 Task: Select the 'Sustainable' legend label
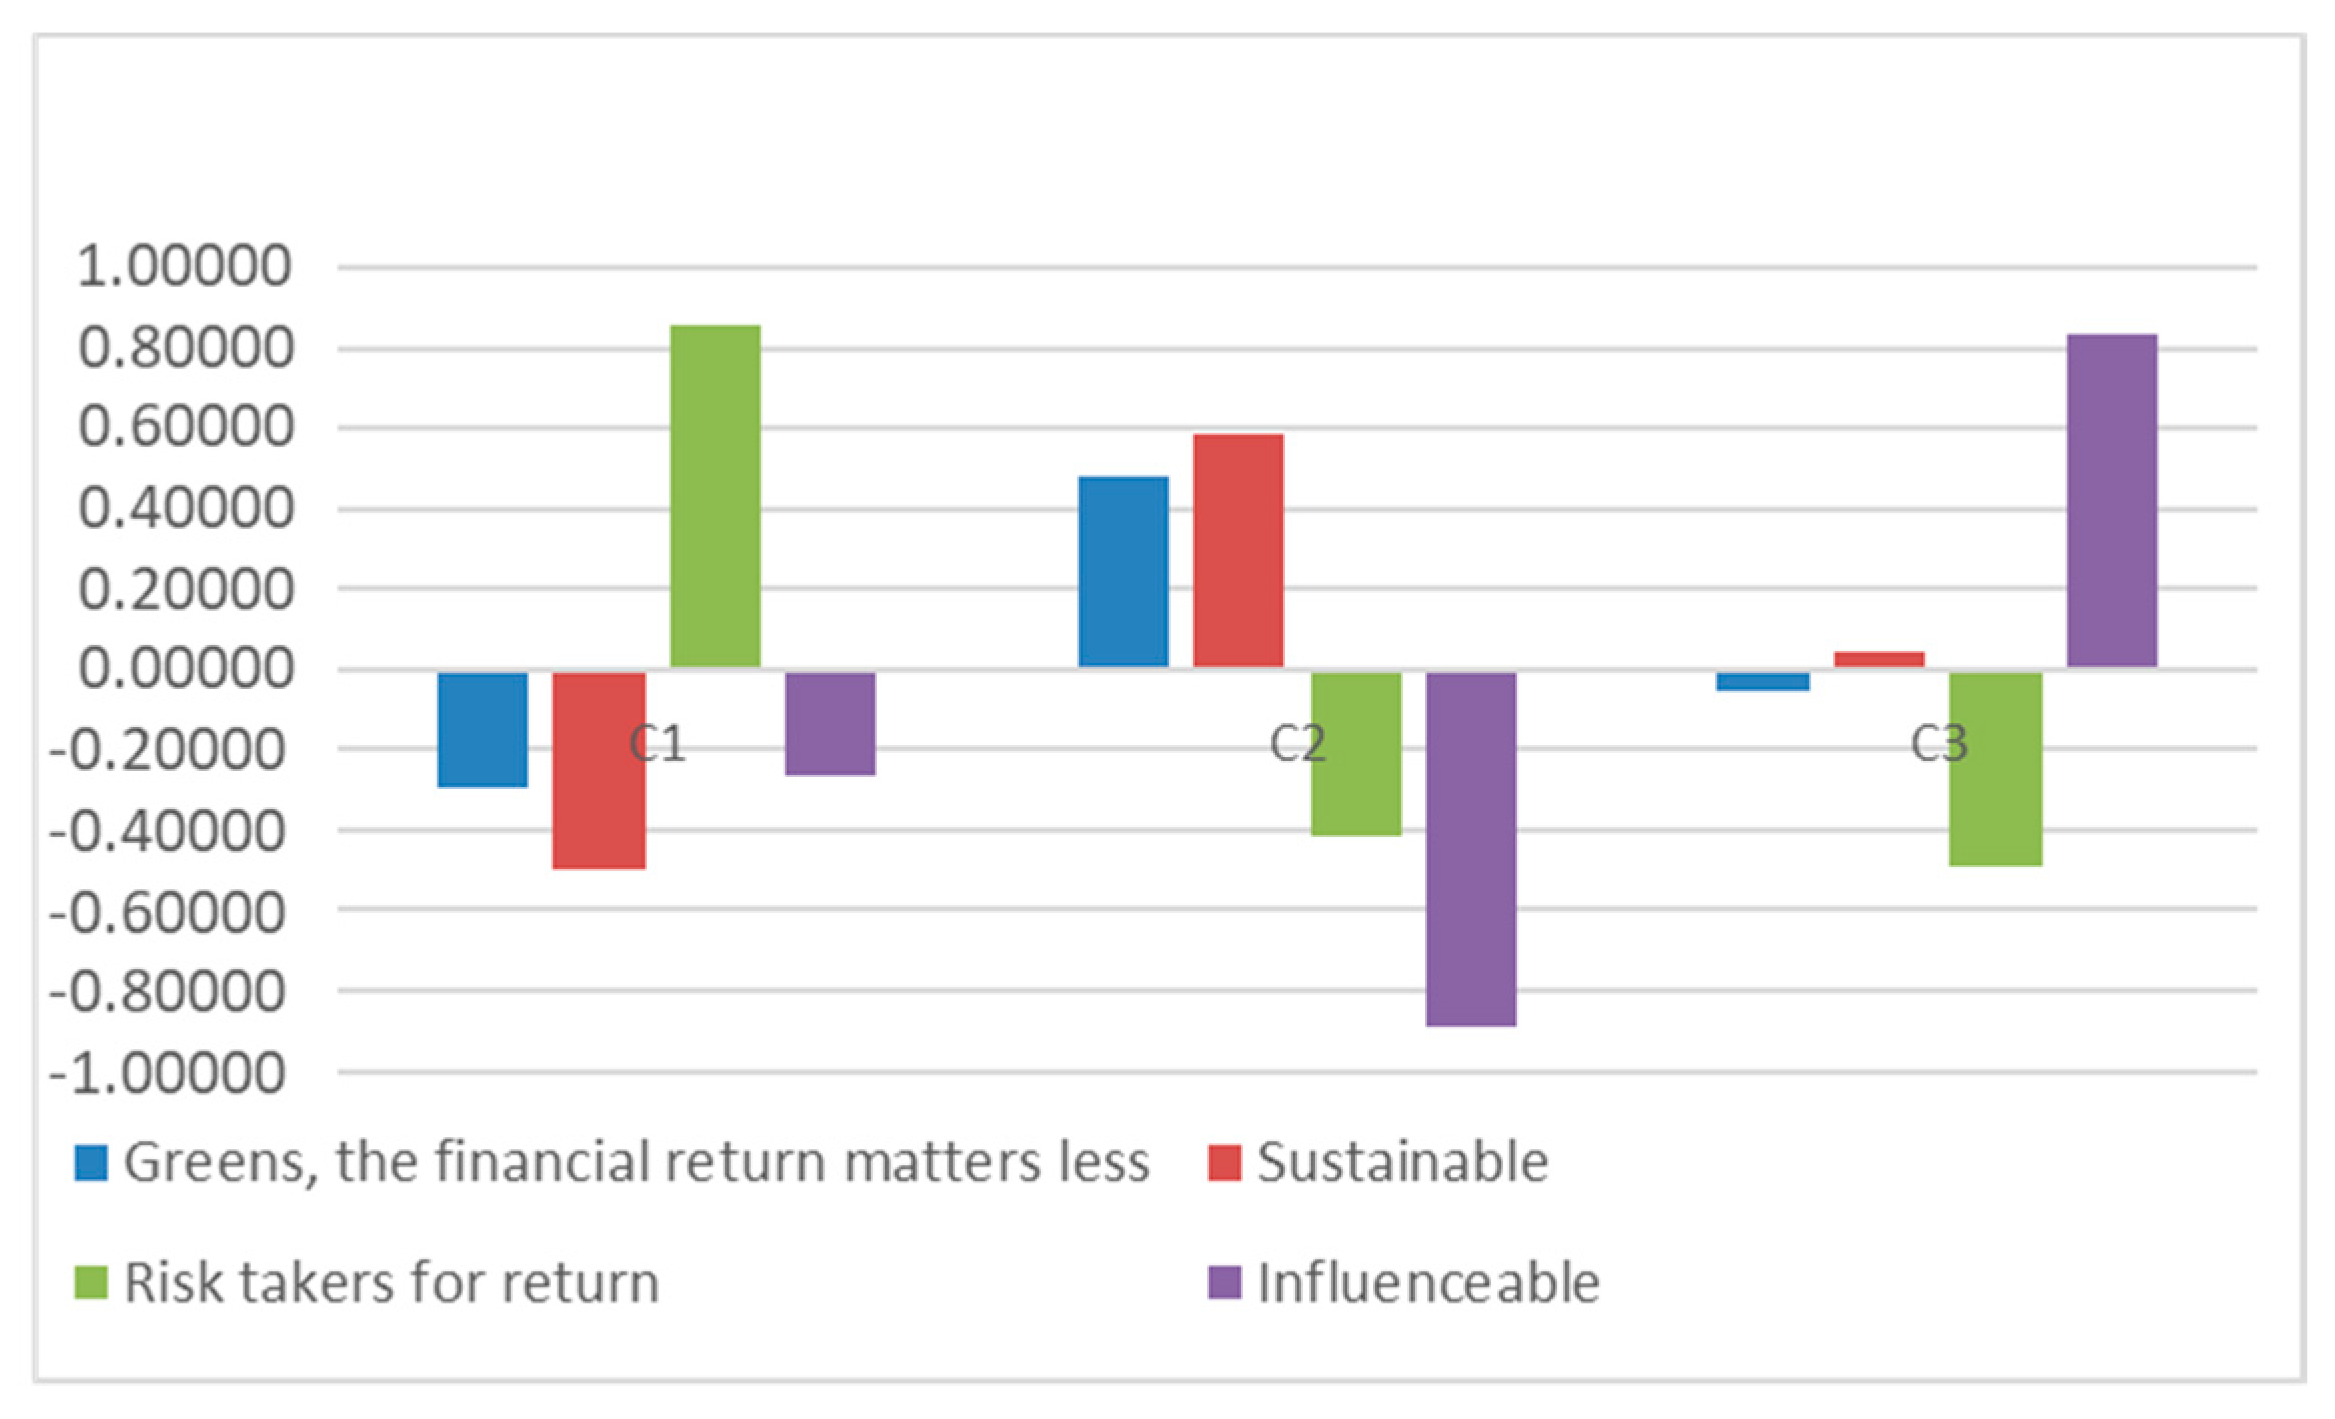click(1402, 1163)
